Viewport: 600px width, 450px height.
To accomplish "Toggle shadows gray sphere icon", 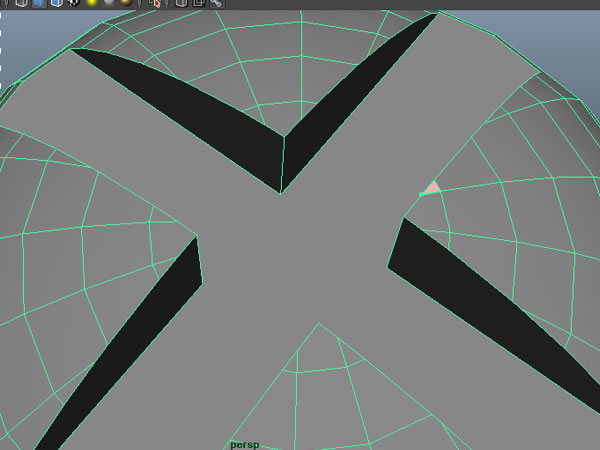I will (109, 3).
